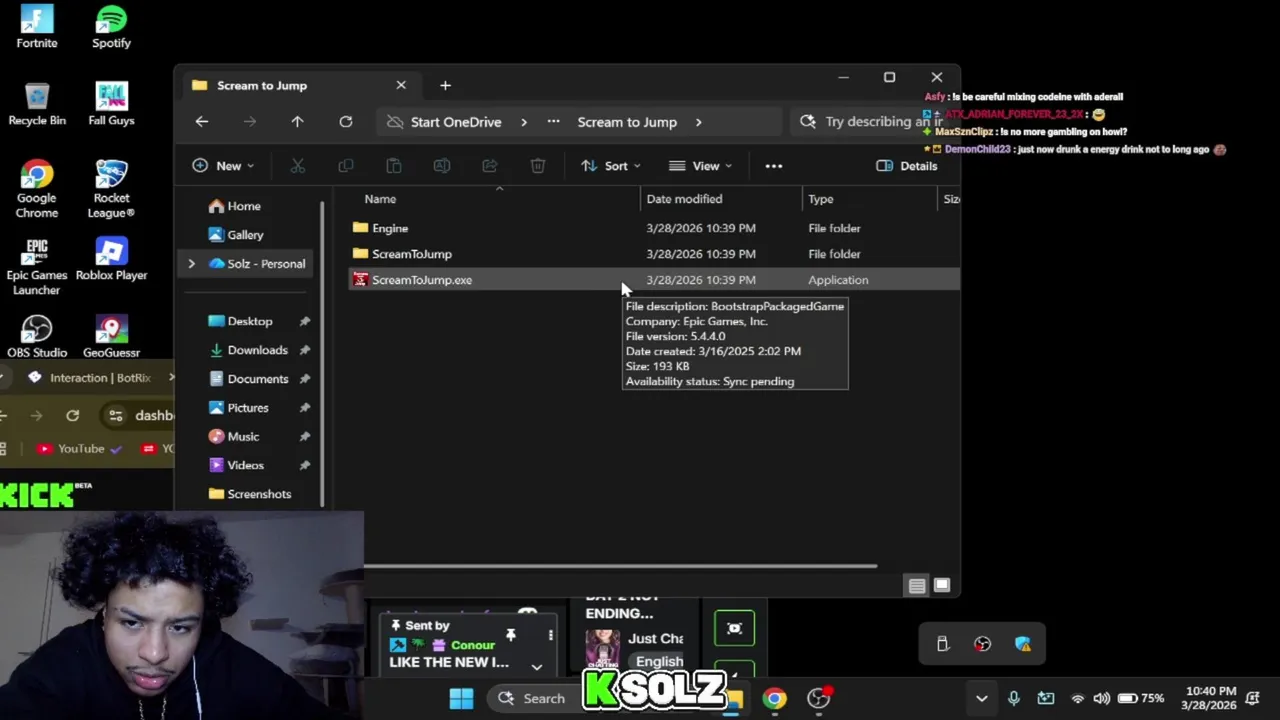
Task: Open the View dropdown menu
Action: click(x=700, y=166)
